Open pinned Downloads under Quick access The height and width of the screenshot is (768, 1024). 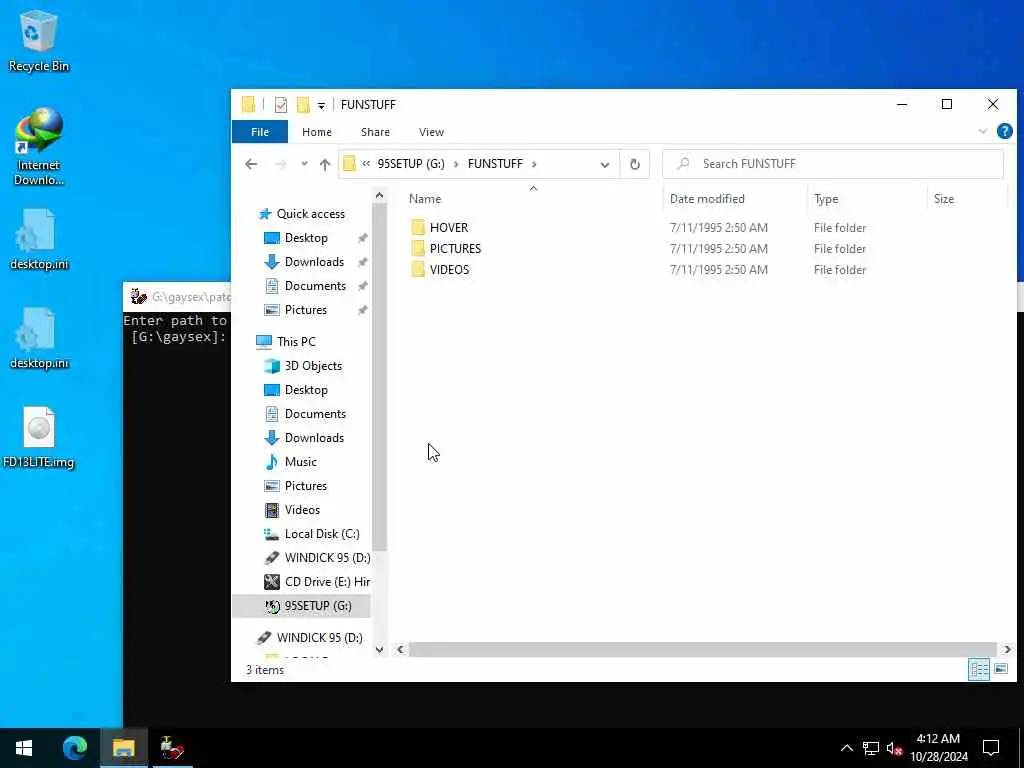(313, 262)
